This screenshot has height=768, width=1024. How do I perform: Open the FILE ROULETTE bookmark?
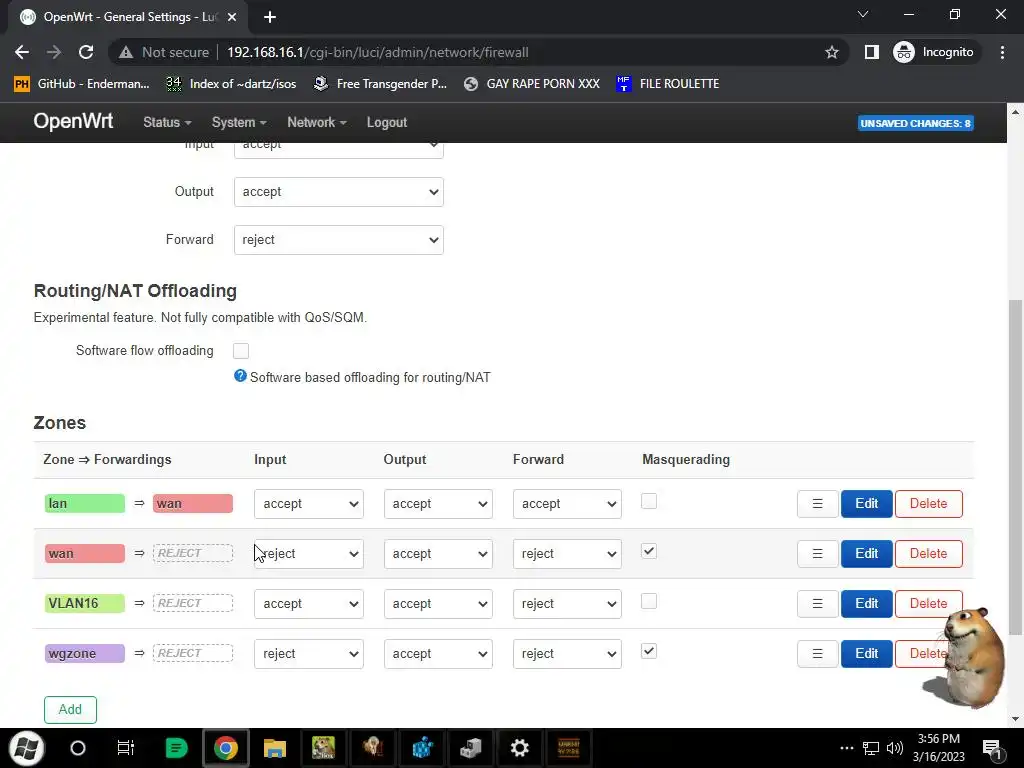667,84
